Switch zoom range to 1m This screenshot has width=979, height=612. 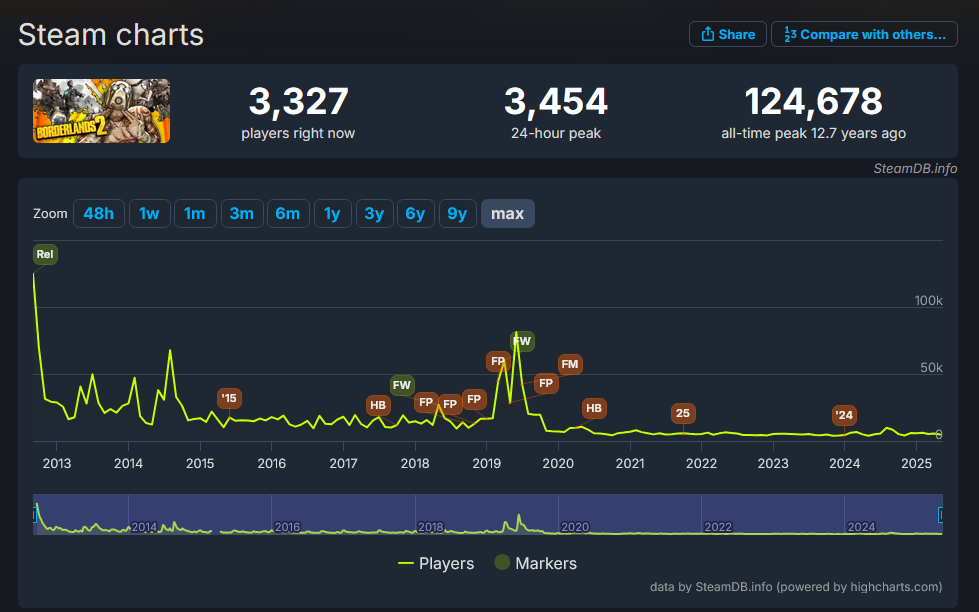tap(195, 214)
